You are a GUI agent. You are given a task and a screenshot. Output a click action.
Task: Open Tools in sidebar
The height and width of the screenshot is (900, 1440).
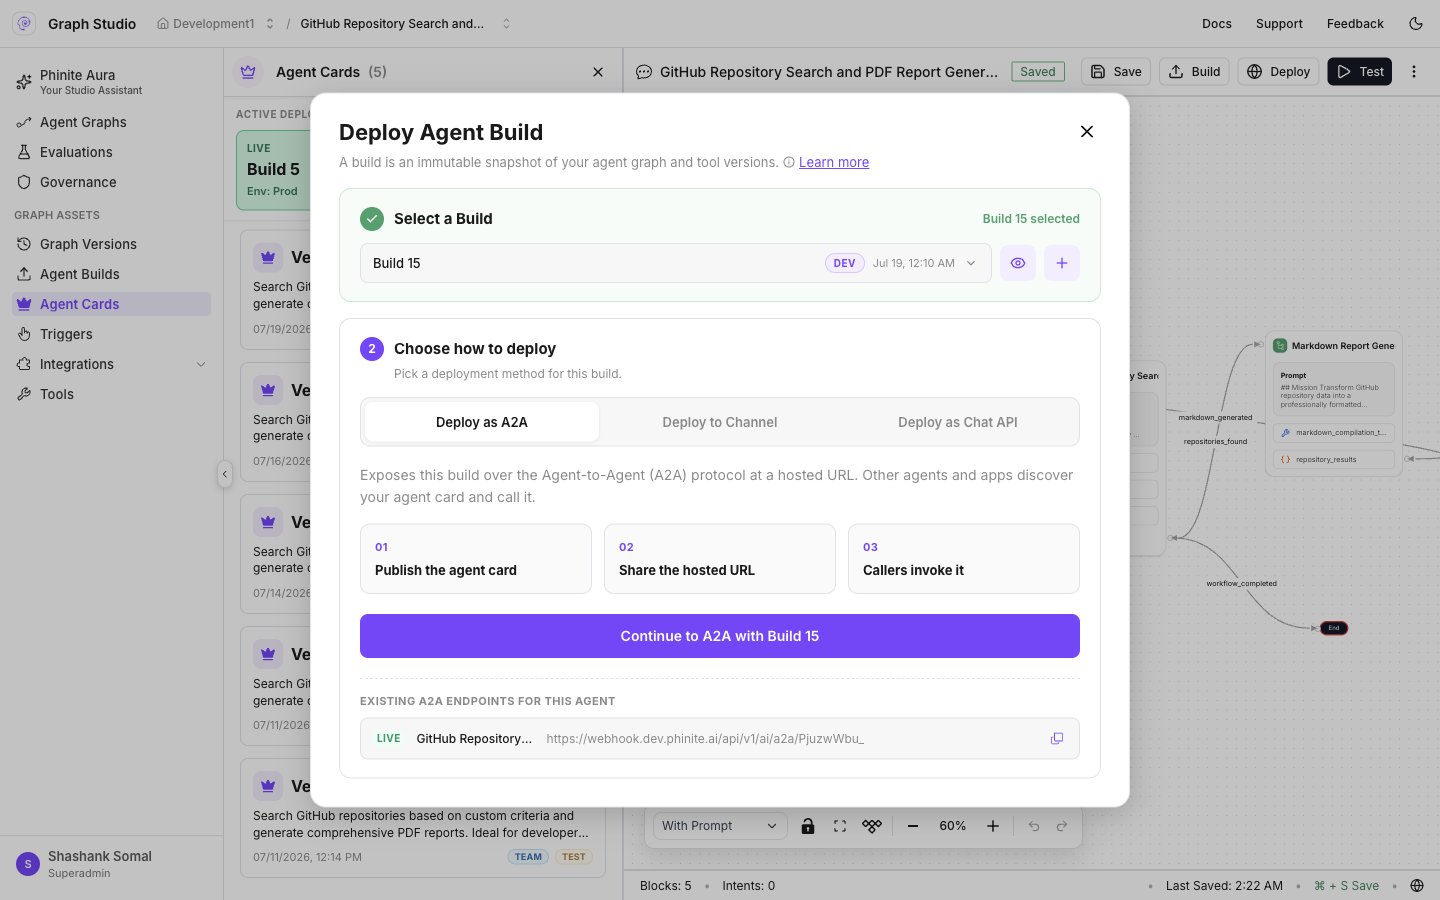click(x=111, y=394)
